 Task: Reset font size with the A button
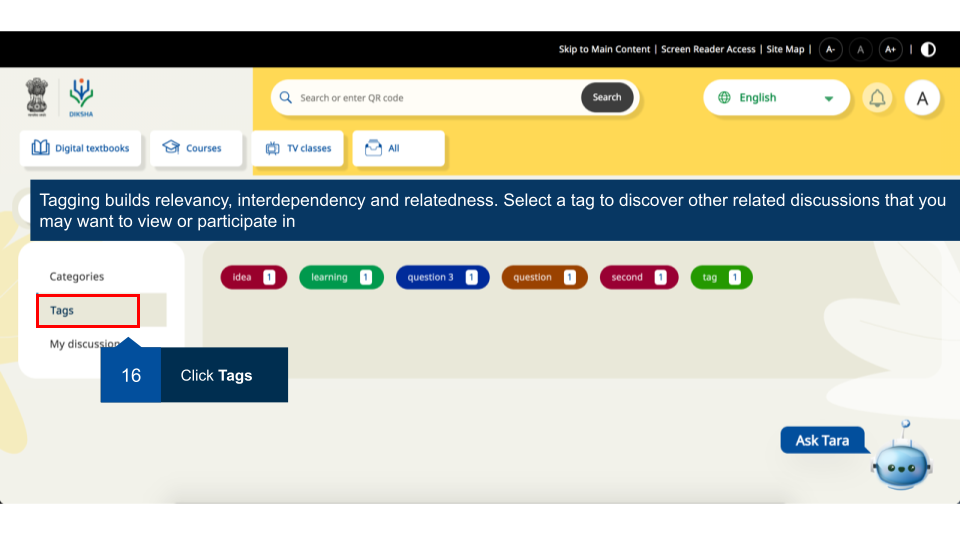pyautogui.click(x=860, y=49)
